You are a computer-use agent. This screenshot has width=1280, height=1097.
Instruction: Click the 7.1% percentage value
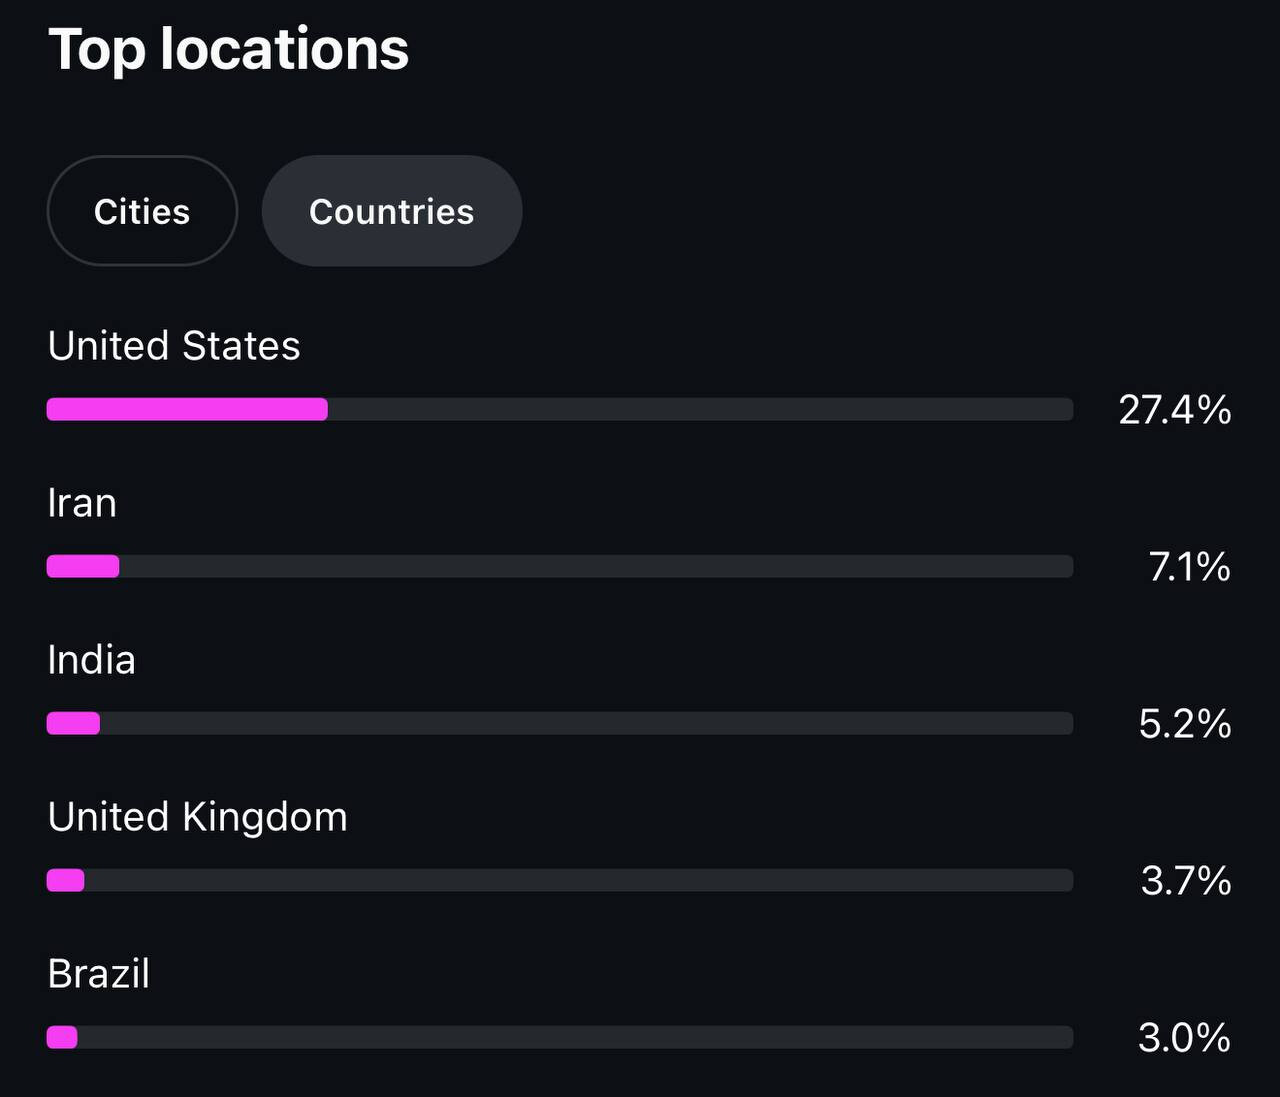click(1189, 567)
